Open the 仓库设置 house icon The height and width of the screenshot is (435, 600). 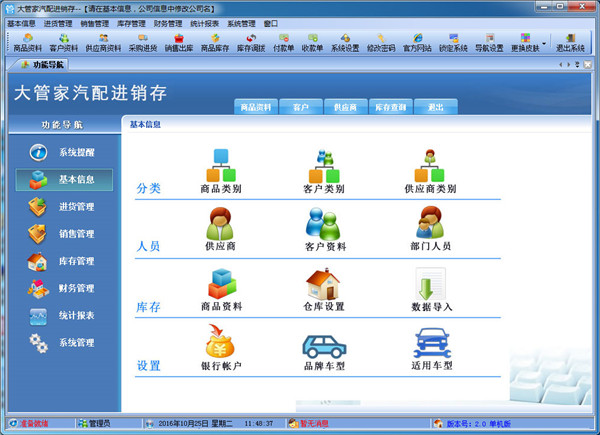[x=324, y=290]
